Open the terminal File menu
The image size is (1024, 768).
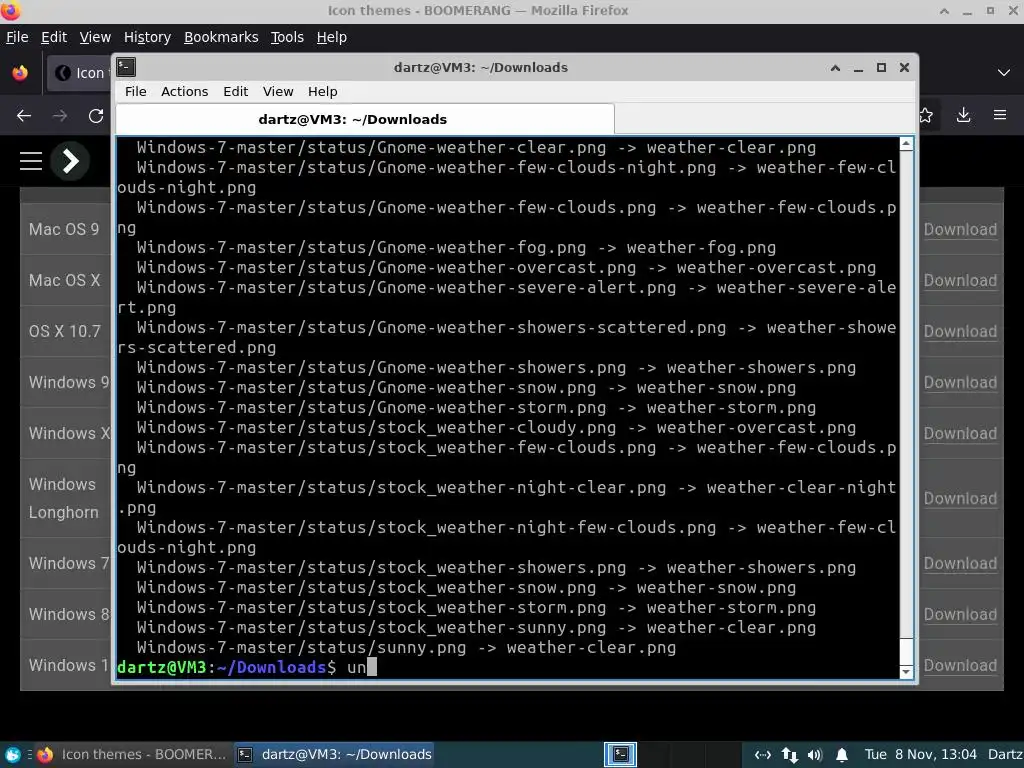[x=136, y=91]
